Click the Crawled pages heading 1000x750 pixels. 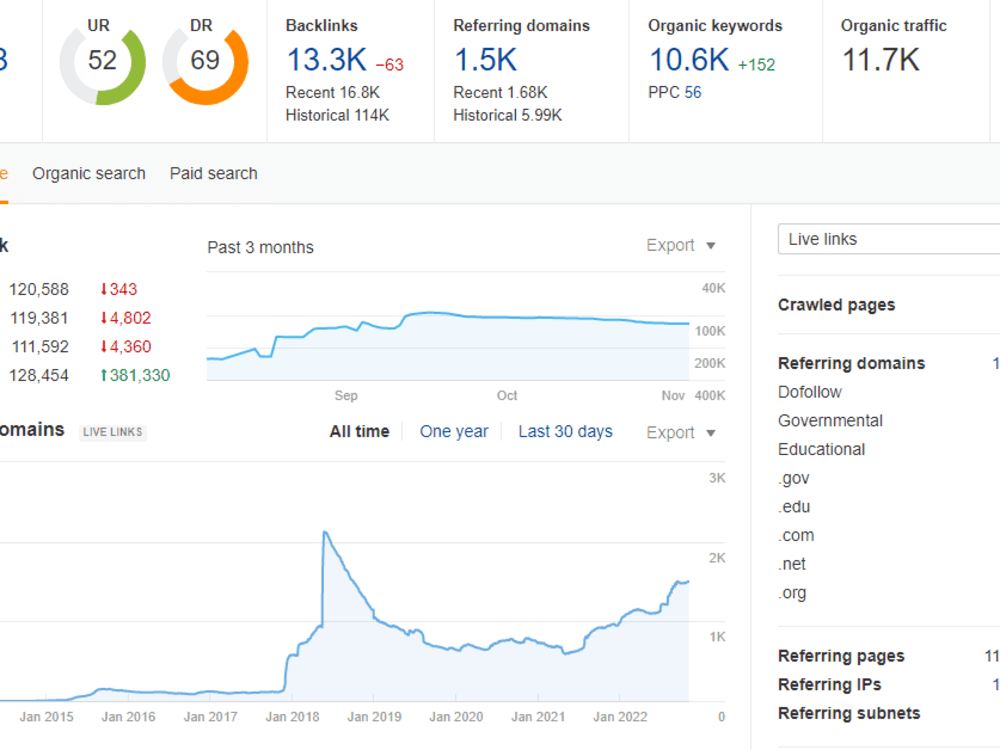(x=836, y=305)
